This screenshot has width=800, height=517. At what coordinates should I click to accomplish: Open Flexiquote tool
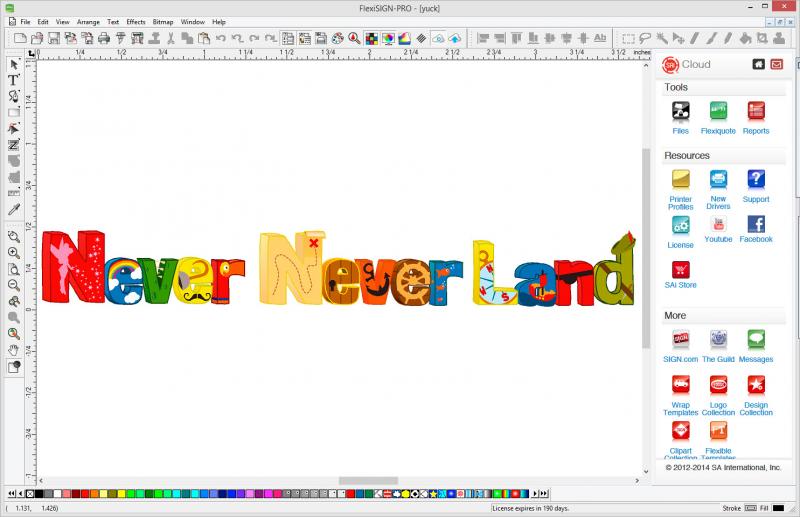point(718,118)
